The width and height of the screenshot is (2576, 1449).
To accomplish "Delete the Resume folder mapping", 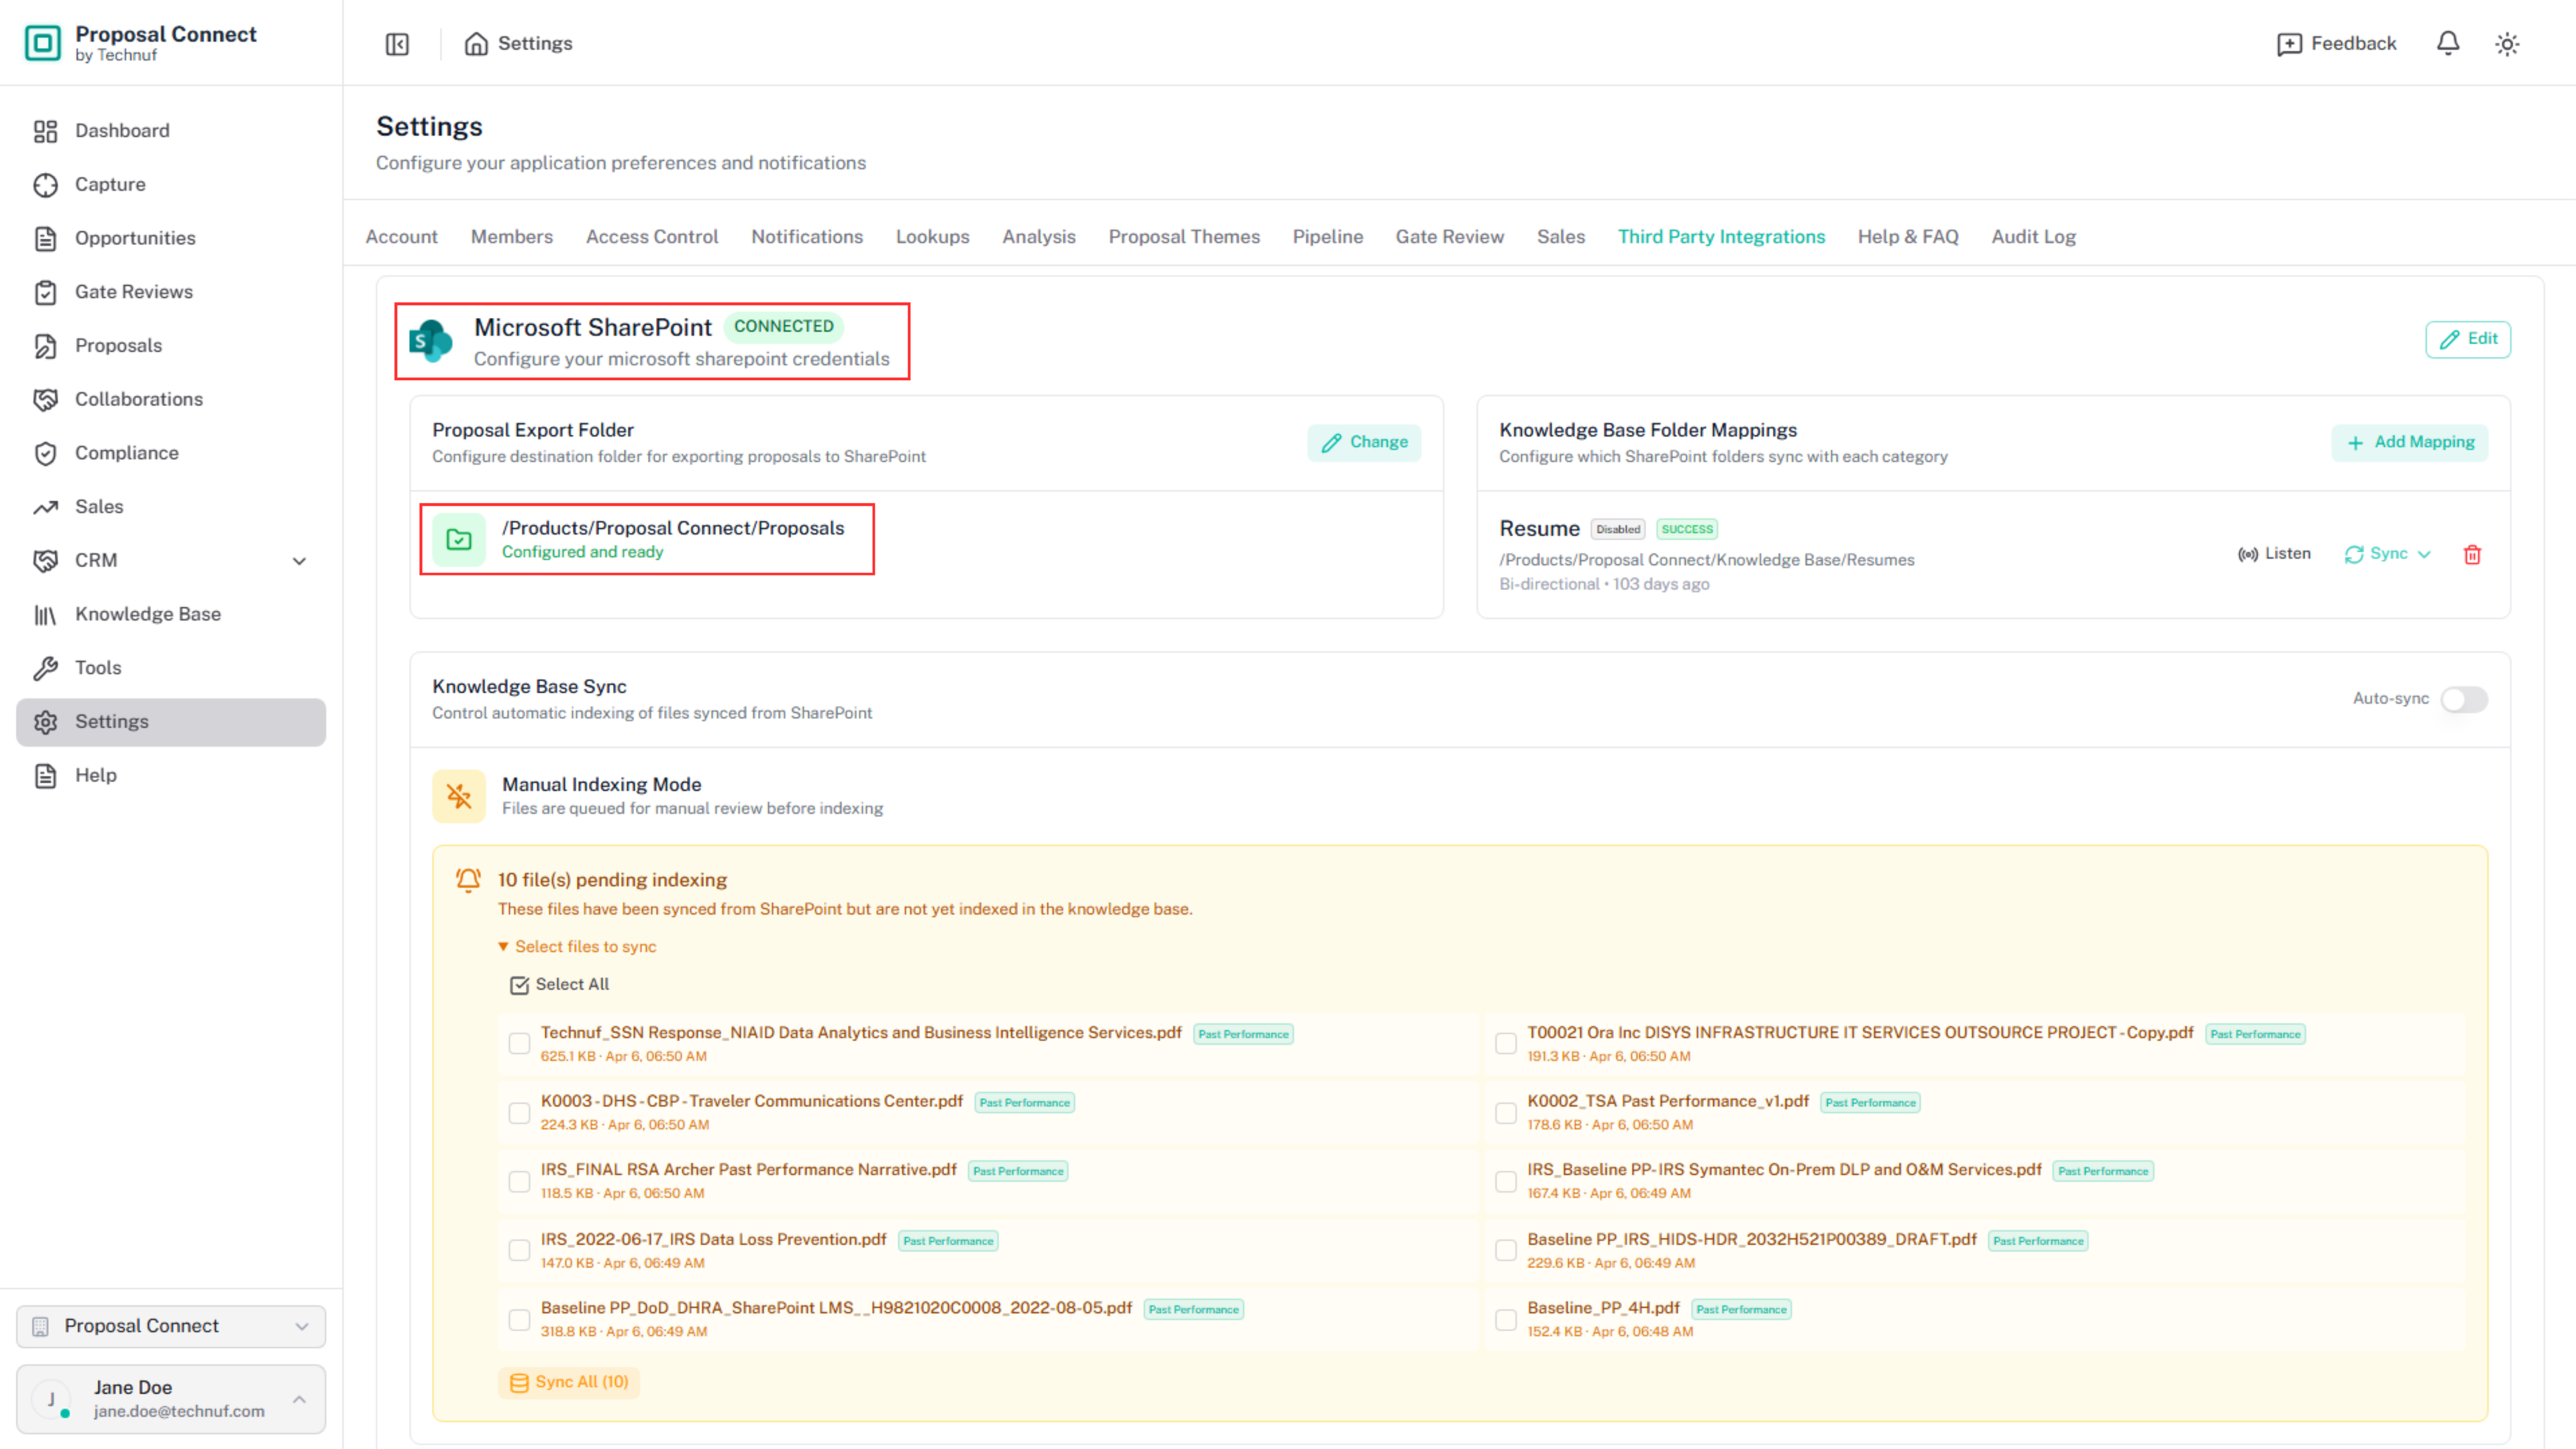I will [2472, 554].
